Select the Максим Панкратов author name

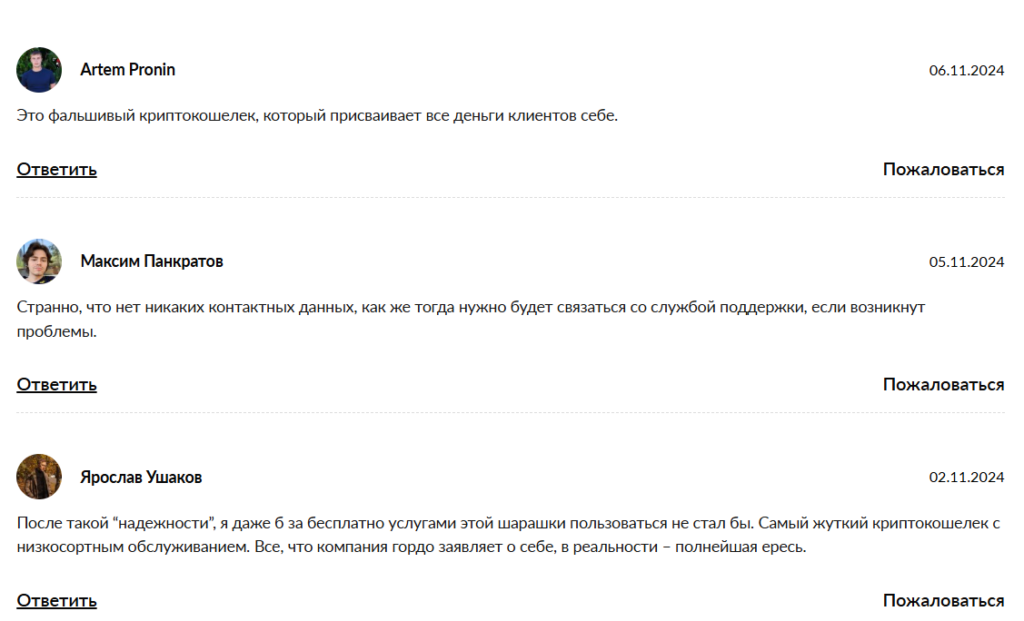[151, 261]
